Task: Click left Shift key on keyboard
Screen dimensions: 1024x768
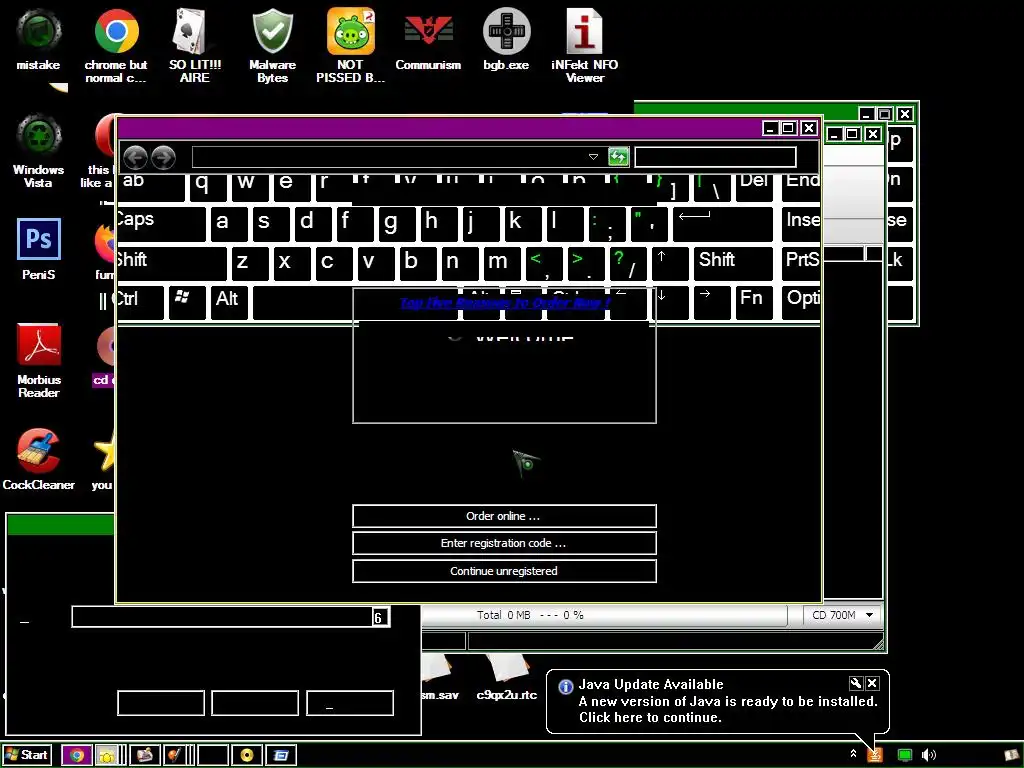Action: 172,263
